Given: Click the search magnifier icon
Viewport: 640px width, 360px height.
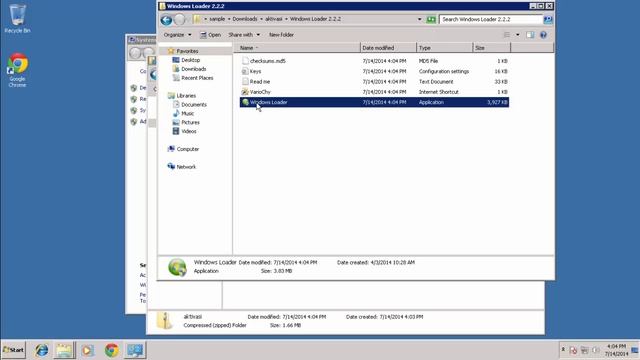Looking at the screenshot, I should (548, 19).
